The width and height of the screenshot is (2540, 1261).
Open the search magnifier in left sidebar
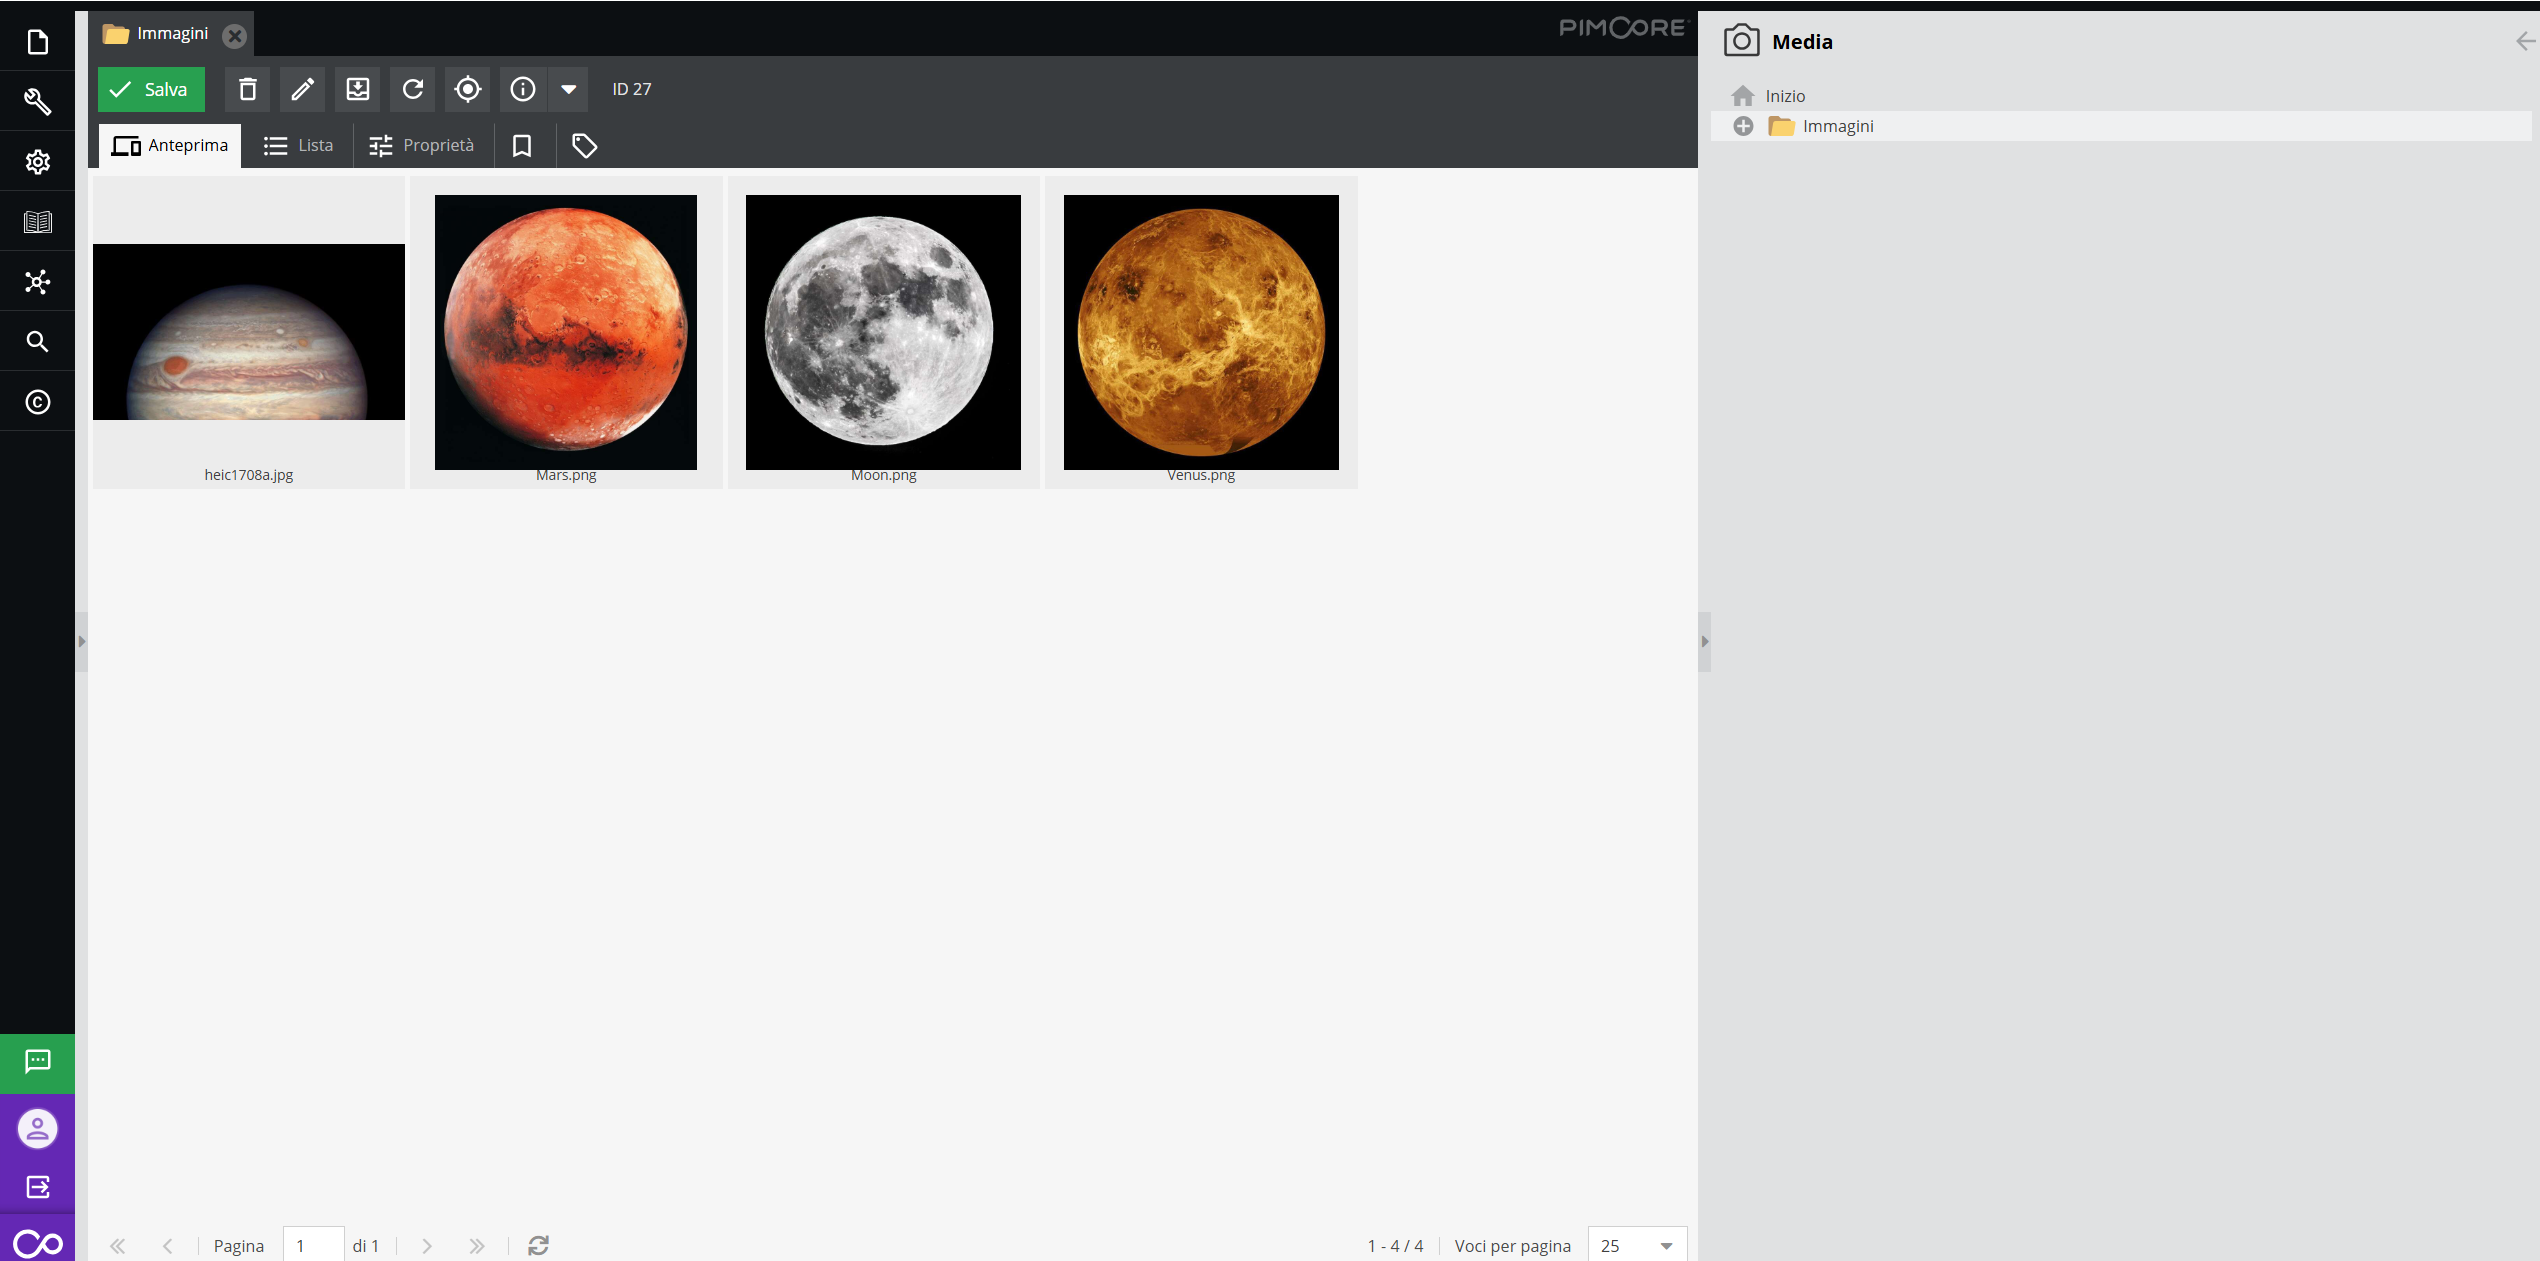point(37,342)
